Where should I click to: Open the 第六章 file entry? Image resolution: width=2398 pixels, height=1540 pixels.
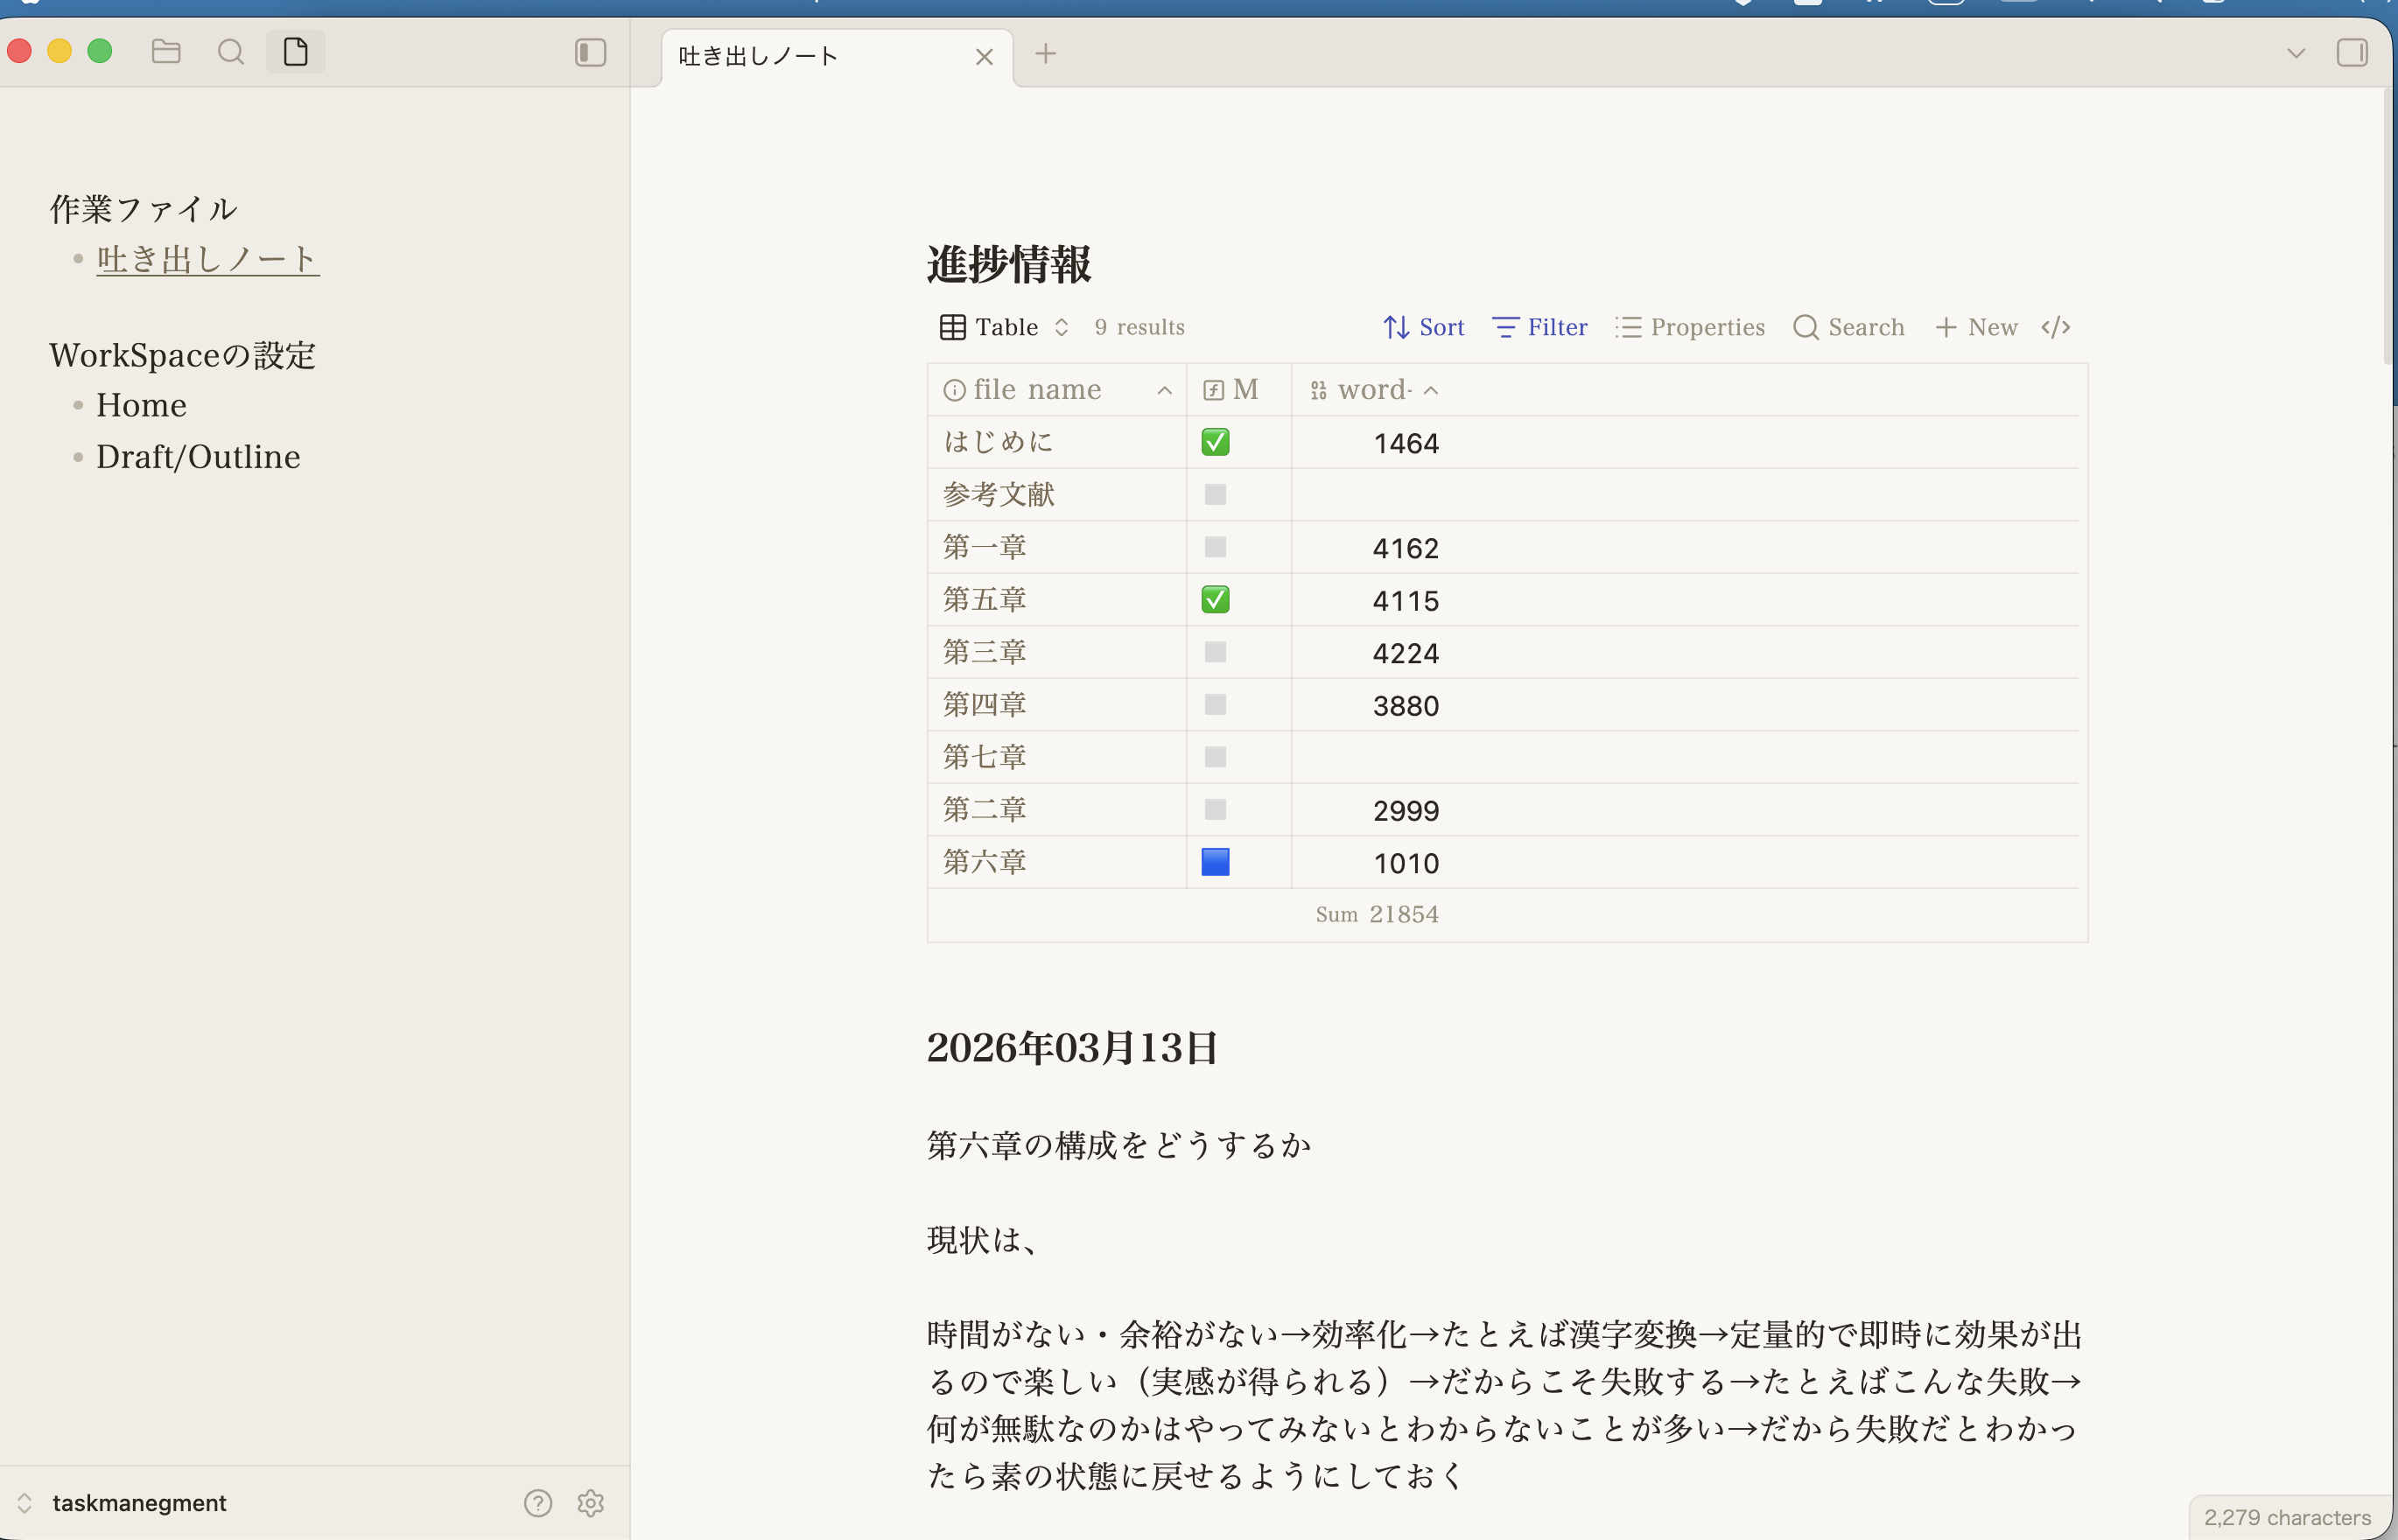pos(984,862)
